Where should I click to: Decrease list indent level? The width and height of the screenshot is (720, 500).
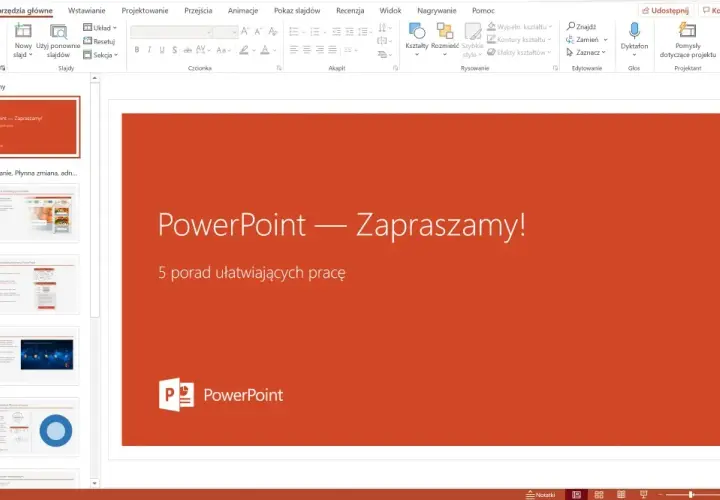pos(336,32)
